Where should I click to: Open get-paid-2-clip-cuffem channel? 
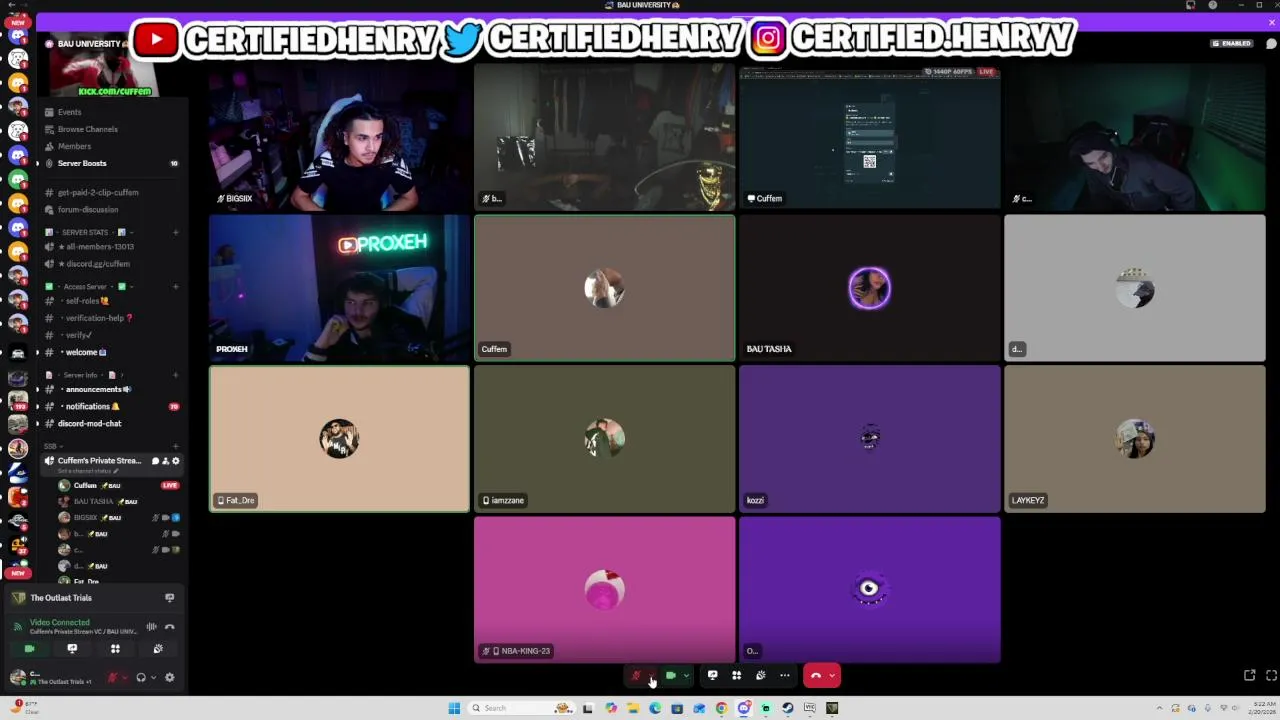coord(98,192)
